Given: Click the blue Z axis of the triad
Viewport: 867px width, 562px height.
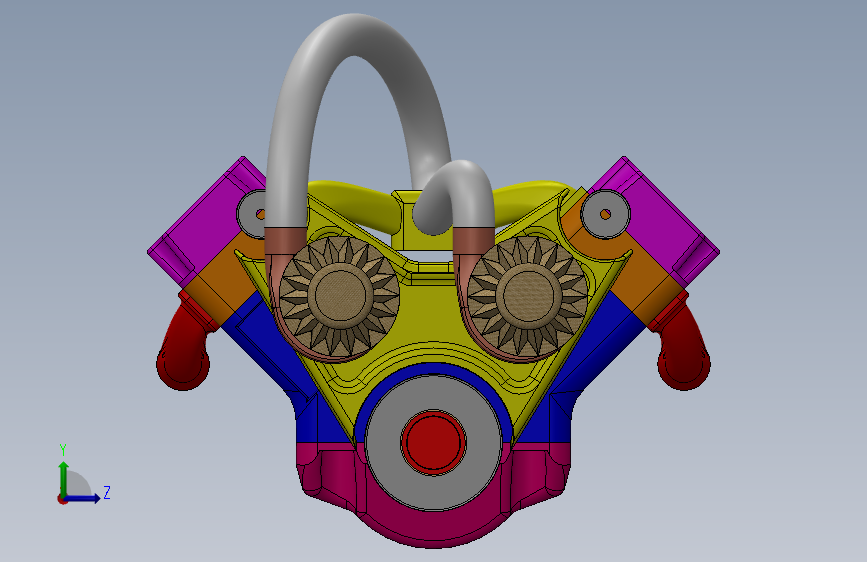Looking at the screenshot, I should [x=83, y=498].
